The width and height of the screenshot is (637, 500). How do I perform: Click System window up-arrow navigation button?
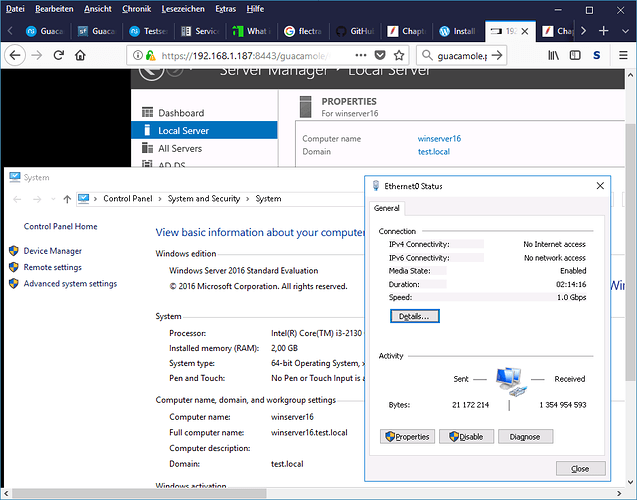67,199
